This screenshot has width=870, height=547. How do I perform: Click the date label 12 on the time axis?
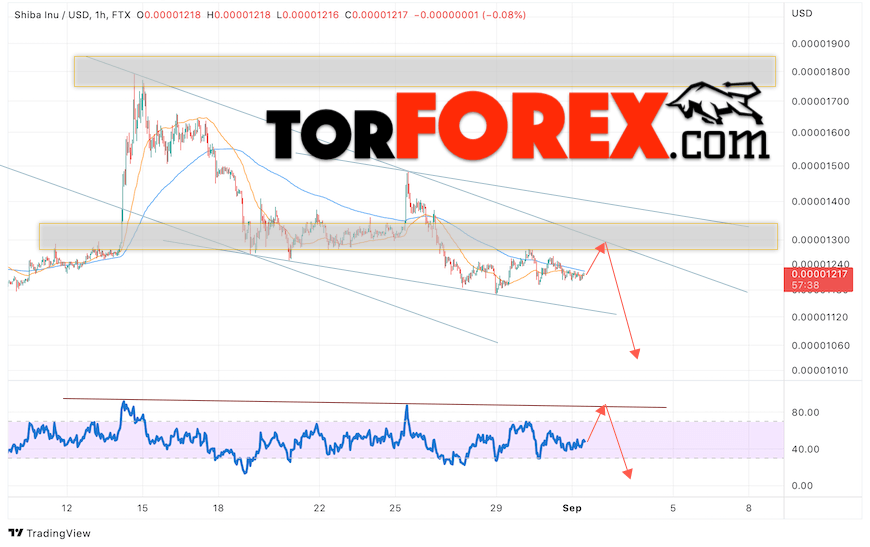point(67,508)
